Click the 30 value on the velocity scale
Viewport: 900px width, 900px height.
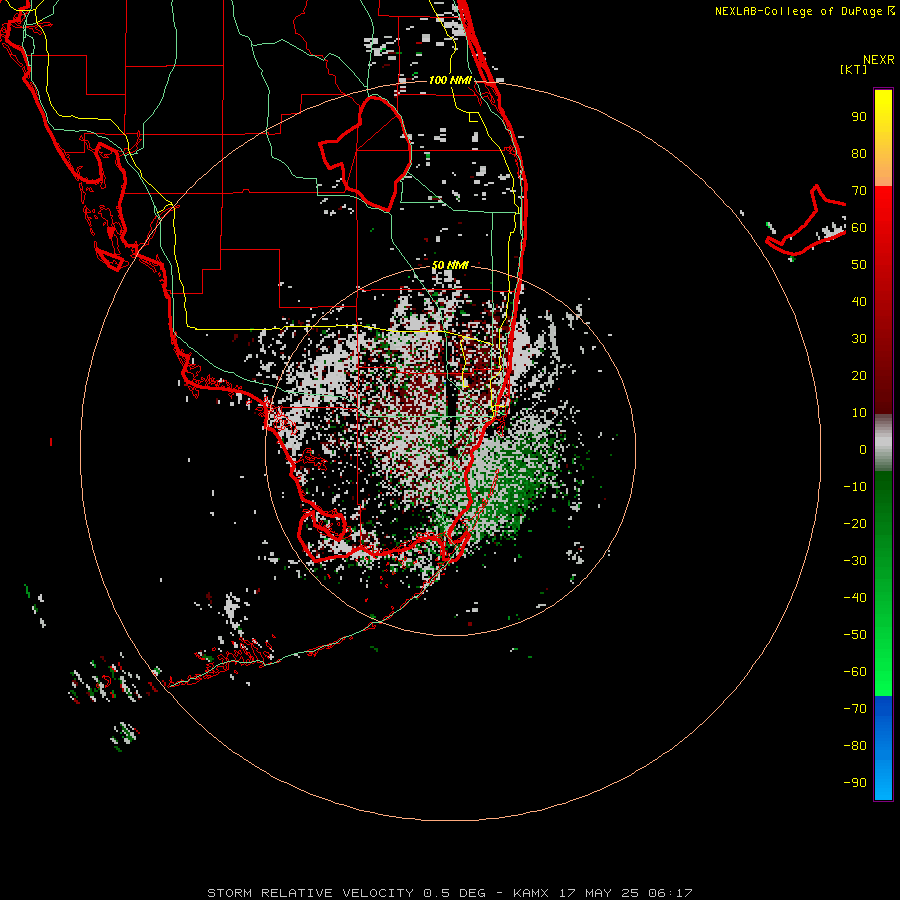pos(859,339)
